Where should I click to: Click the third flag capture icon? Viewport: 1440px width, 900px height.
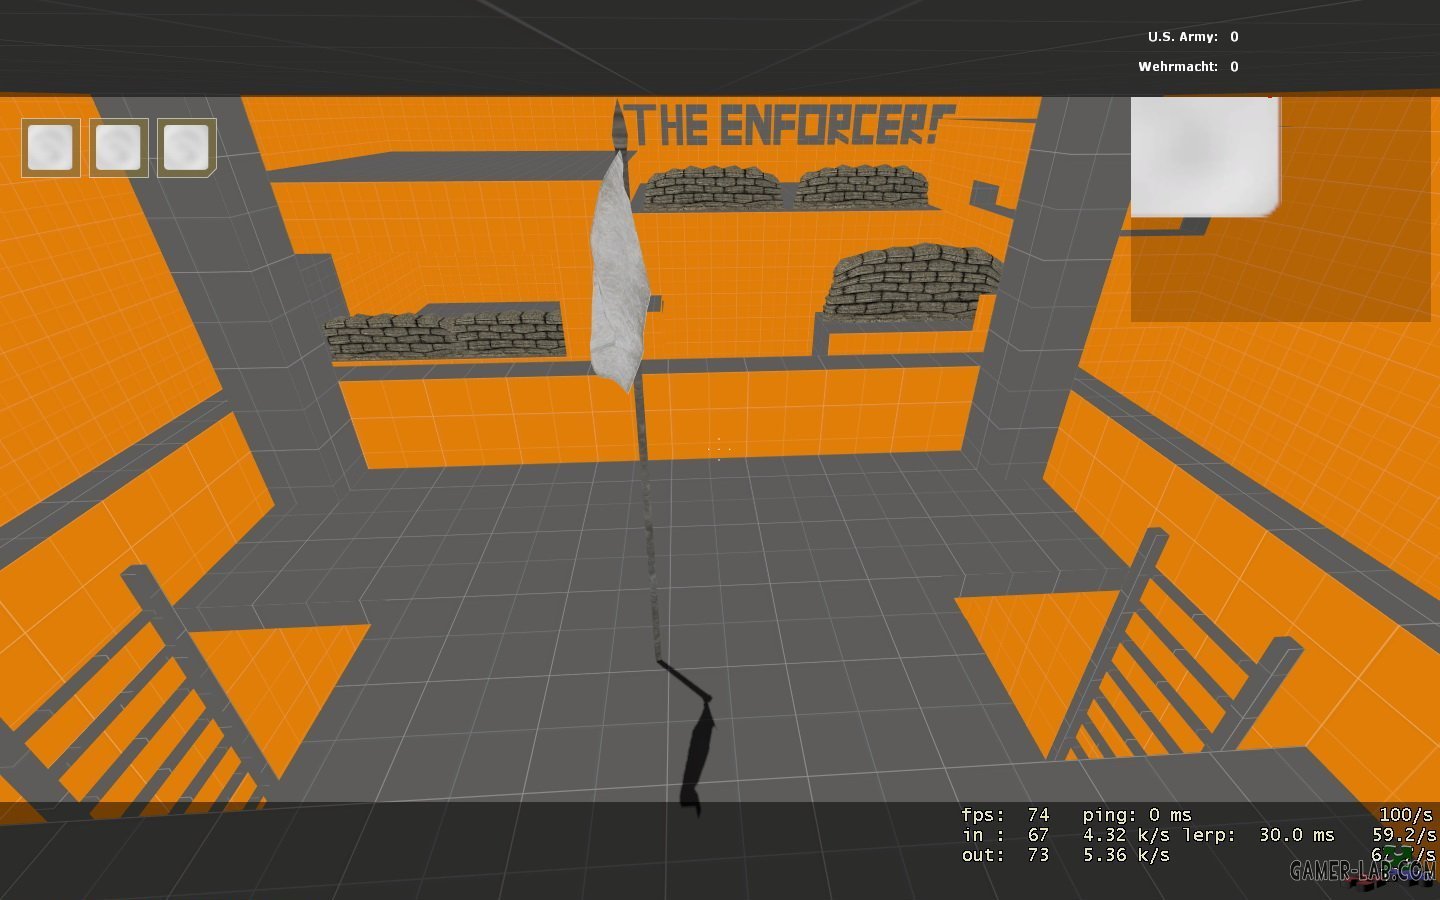187,148
